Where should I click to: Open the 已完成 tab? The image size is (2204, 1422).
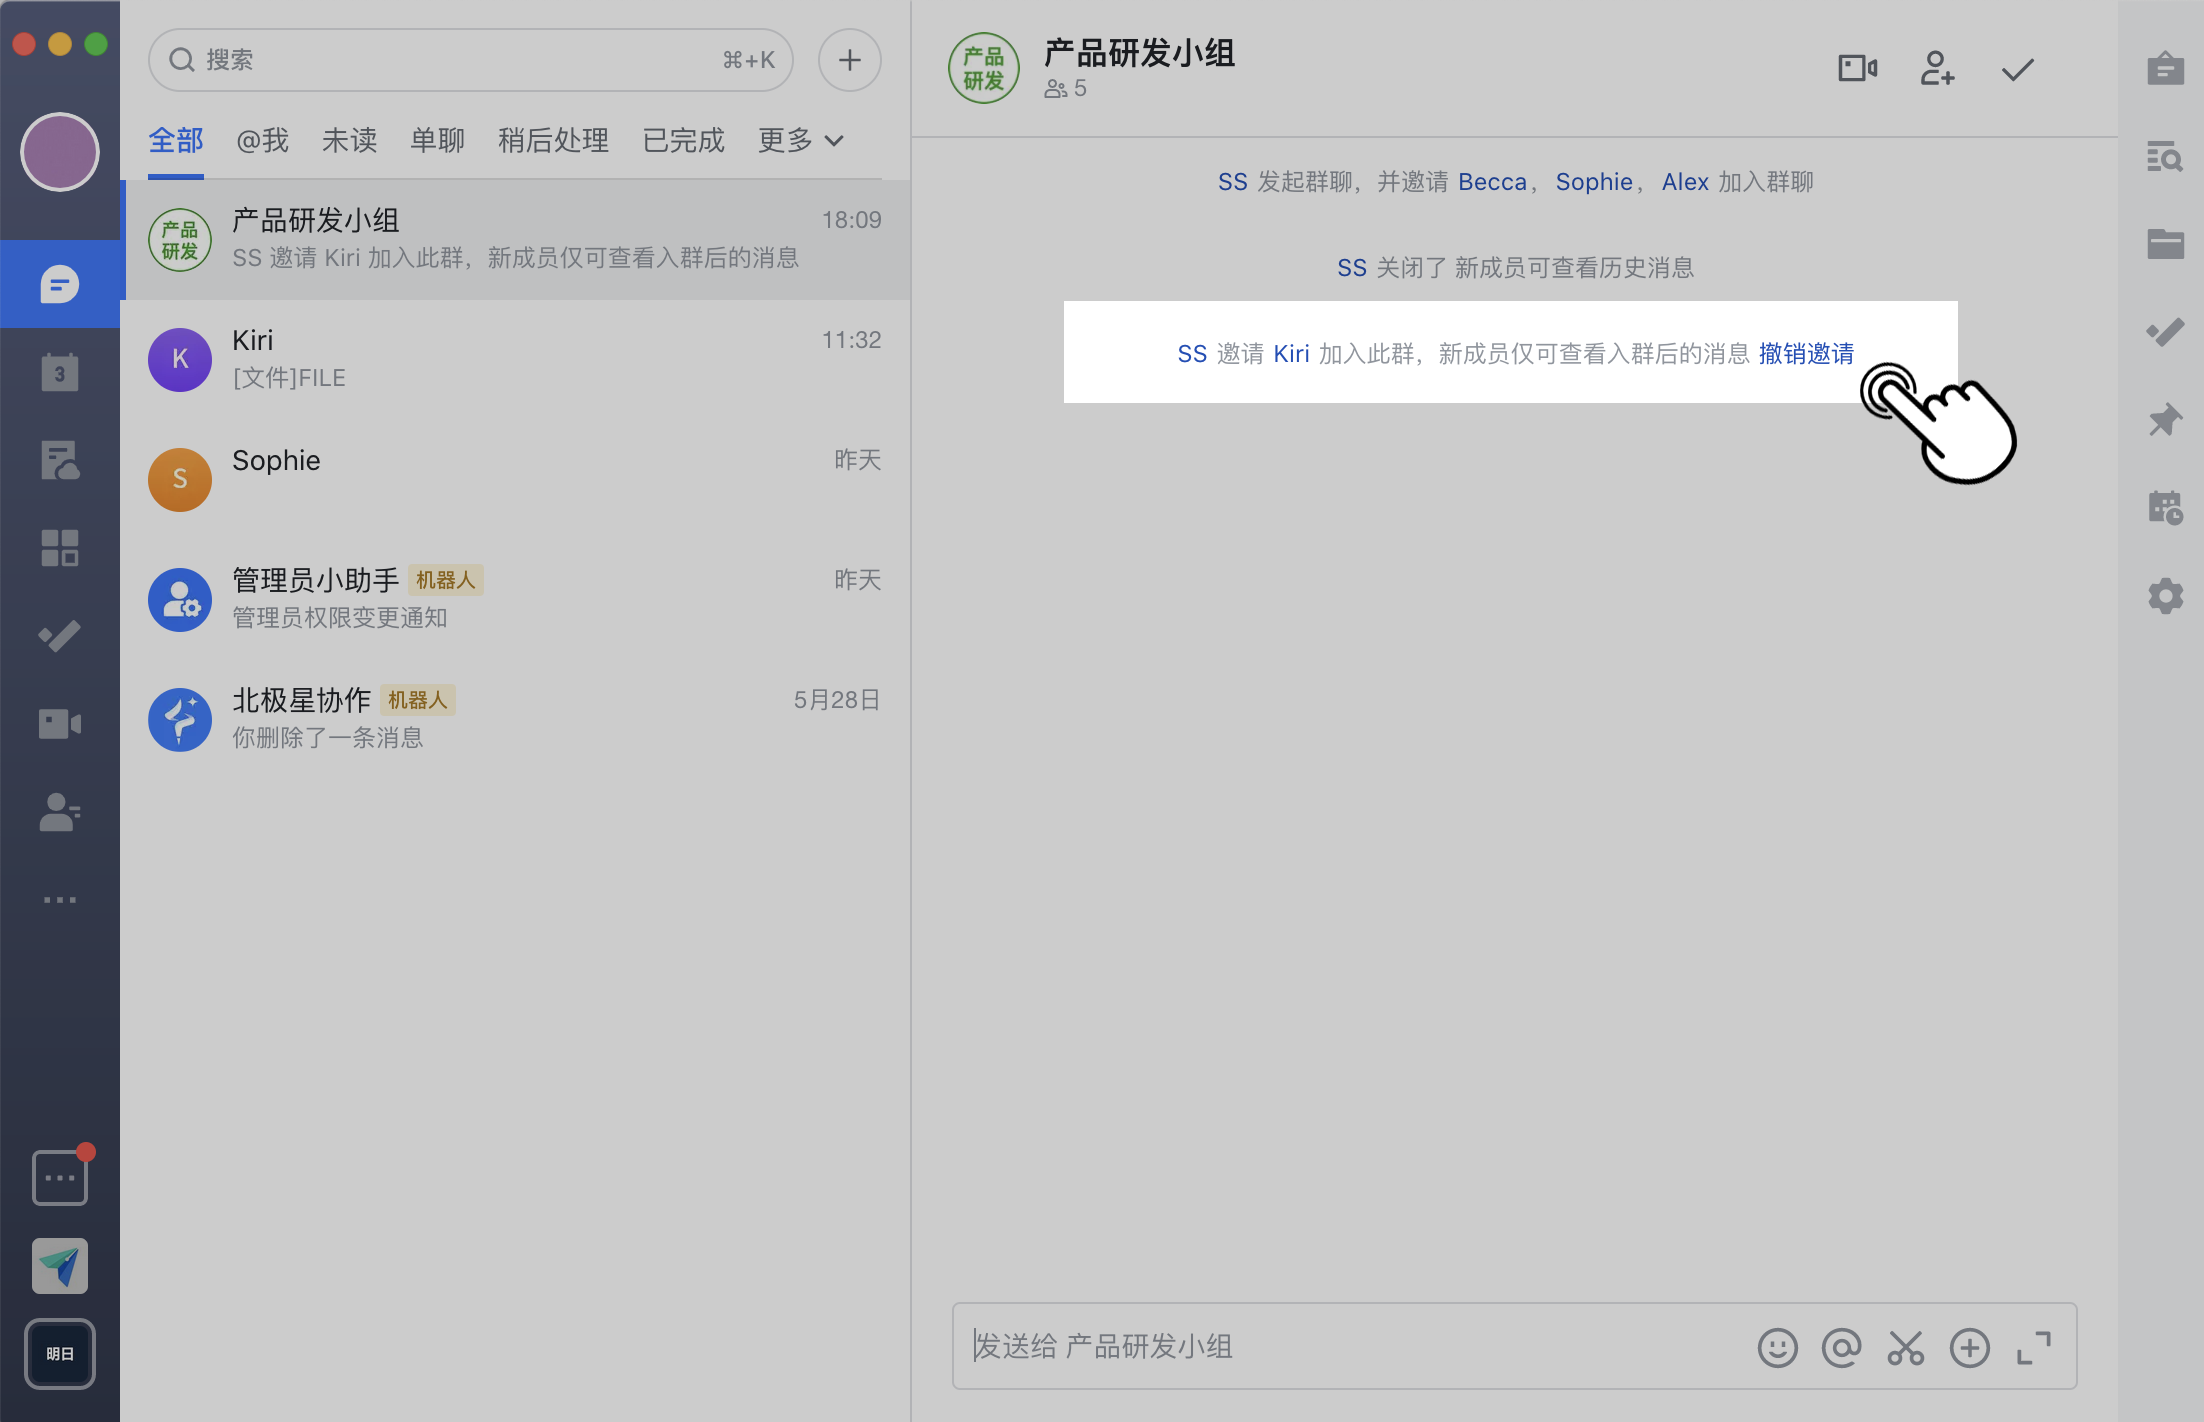point(683,140)
